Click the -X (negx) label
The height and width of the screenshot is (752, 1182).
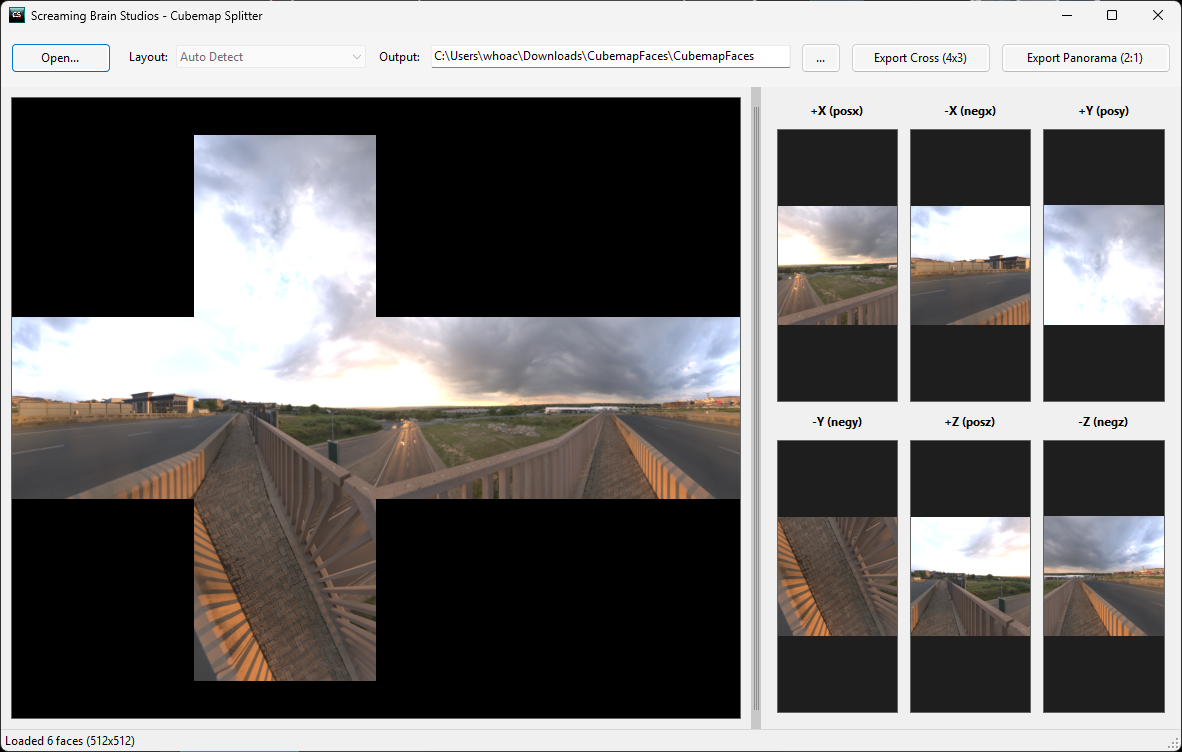click(x=970, y=111)
